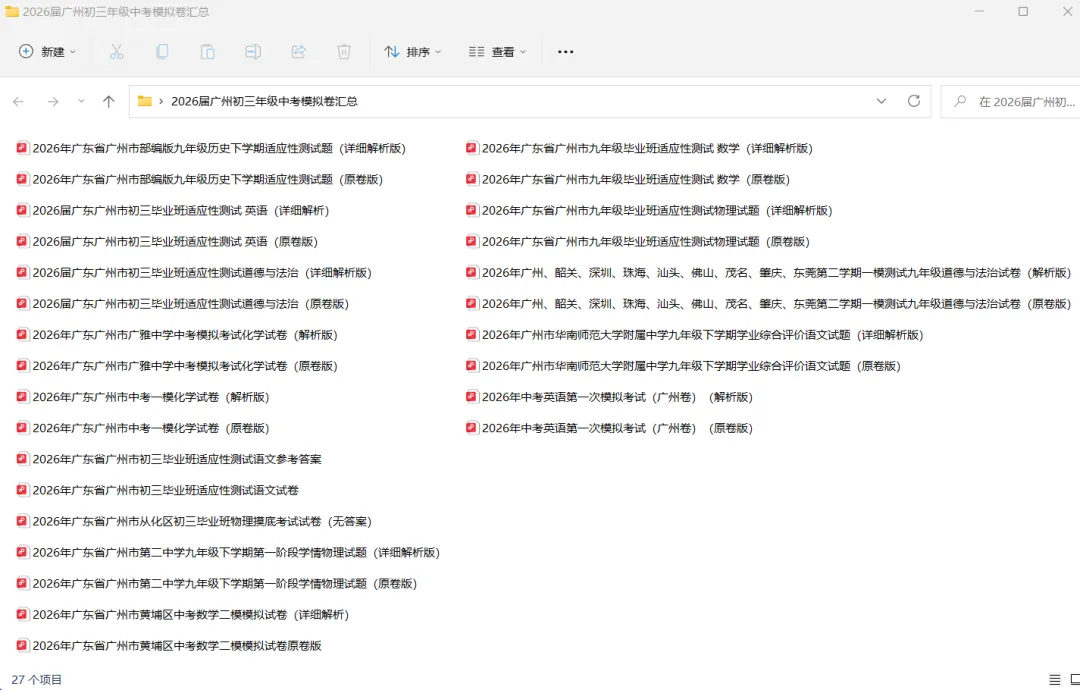Go back with the left arrow
This screenshot has height=690, width=1080.
point(19,101)
